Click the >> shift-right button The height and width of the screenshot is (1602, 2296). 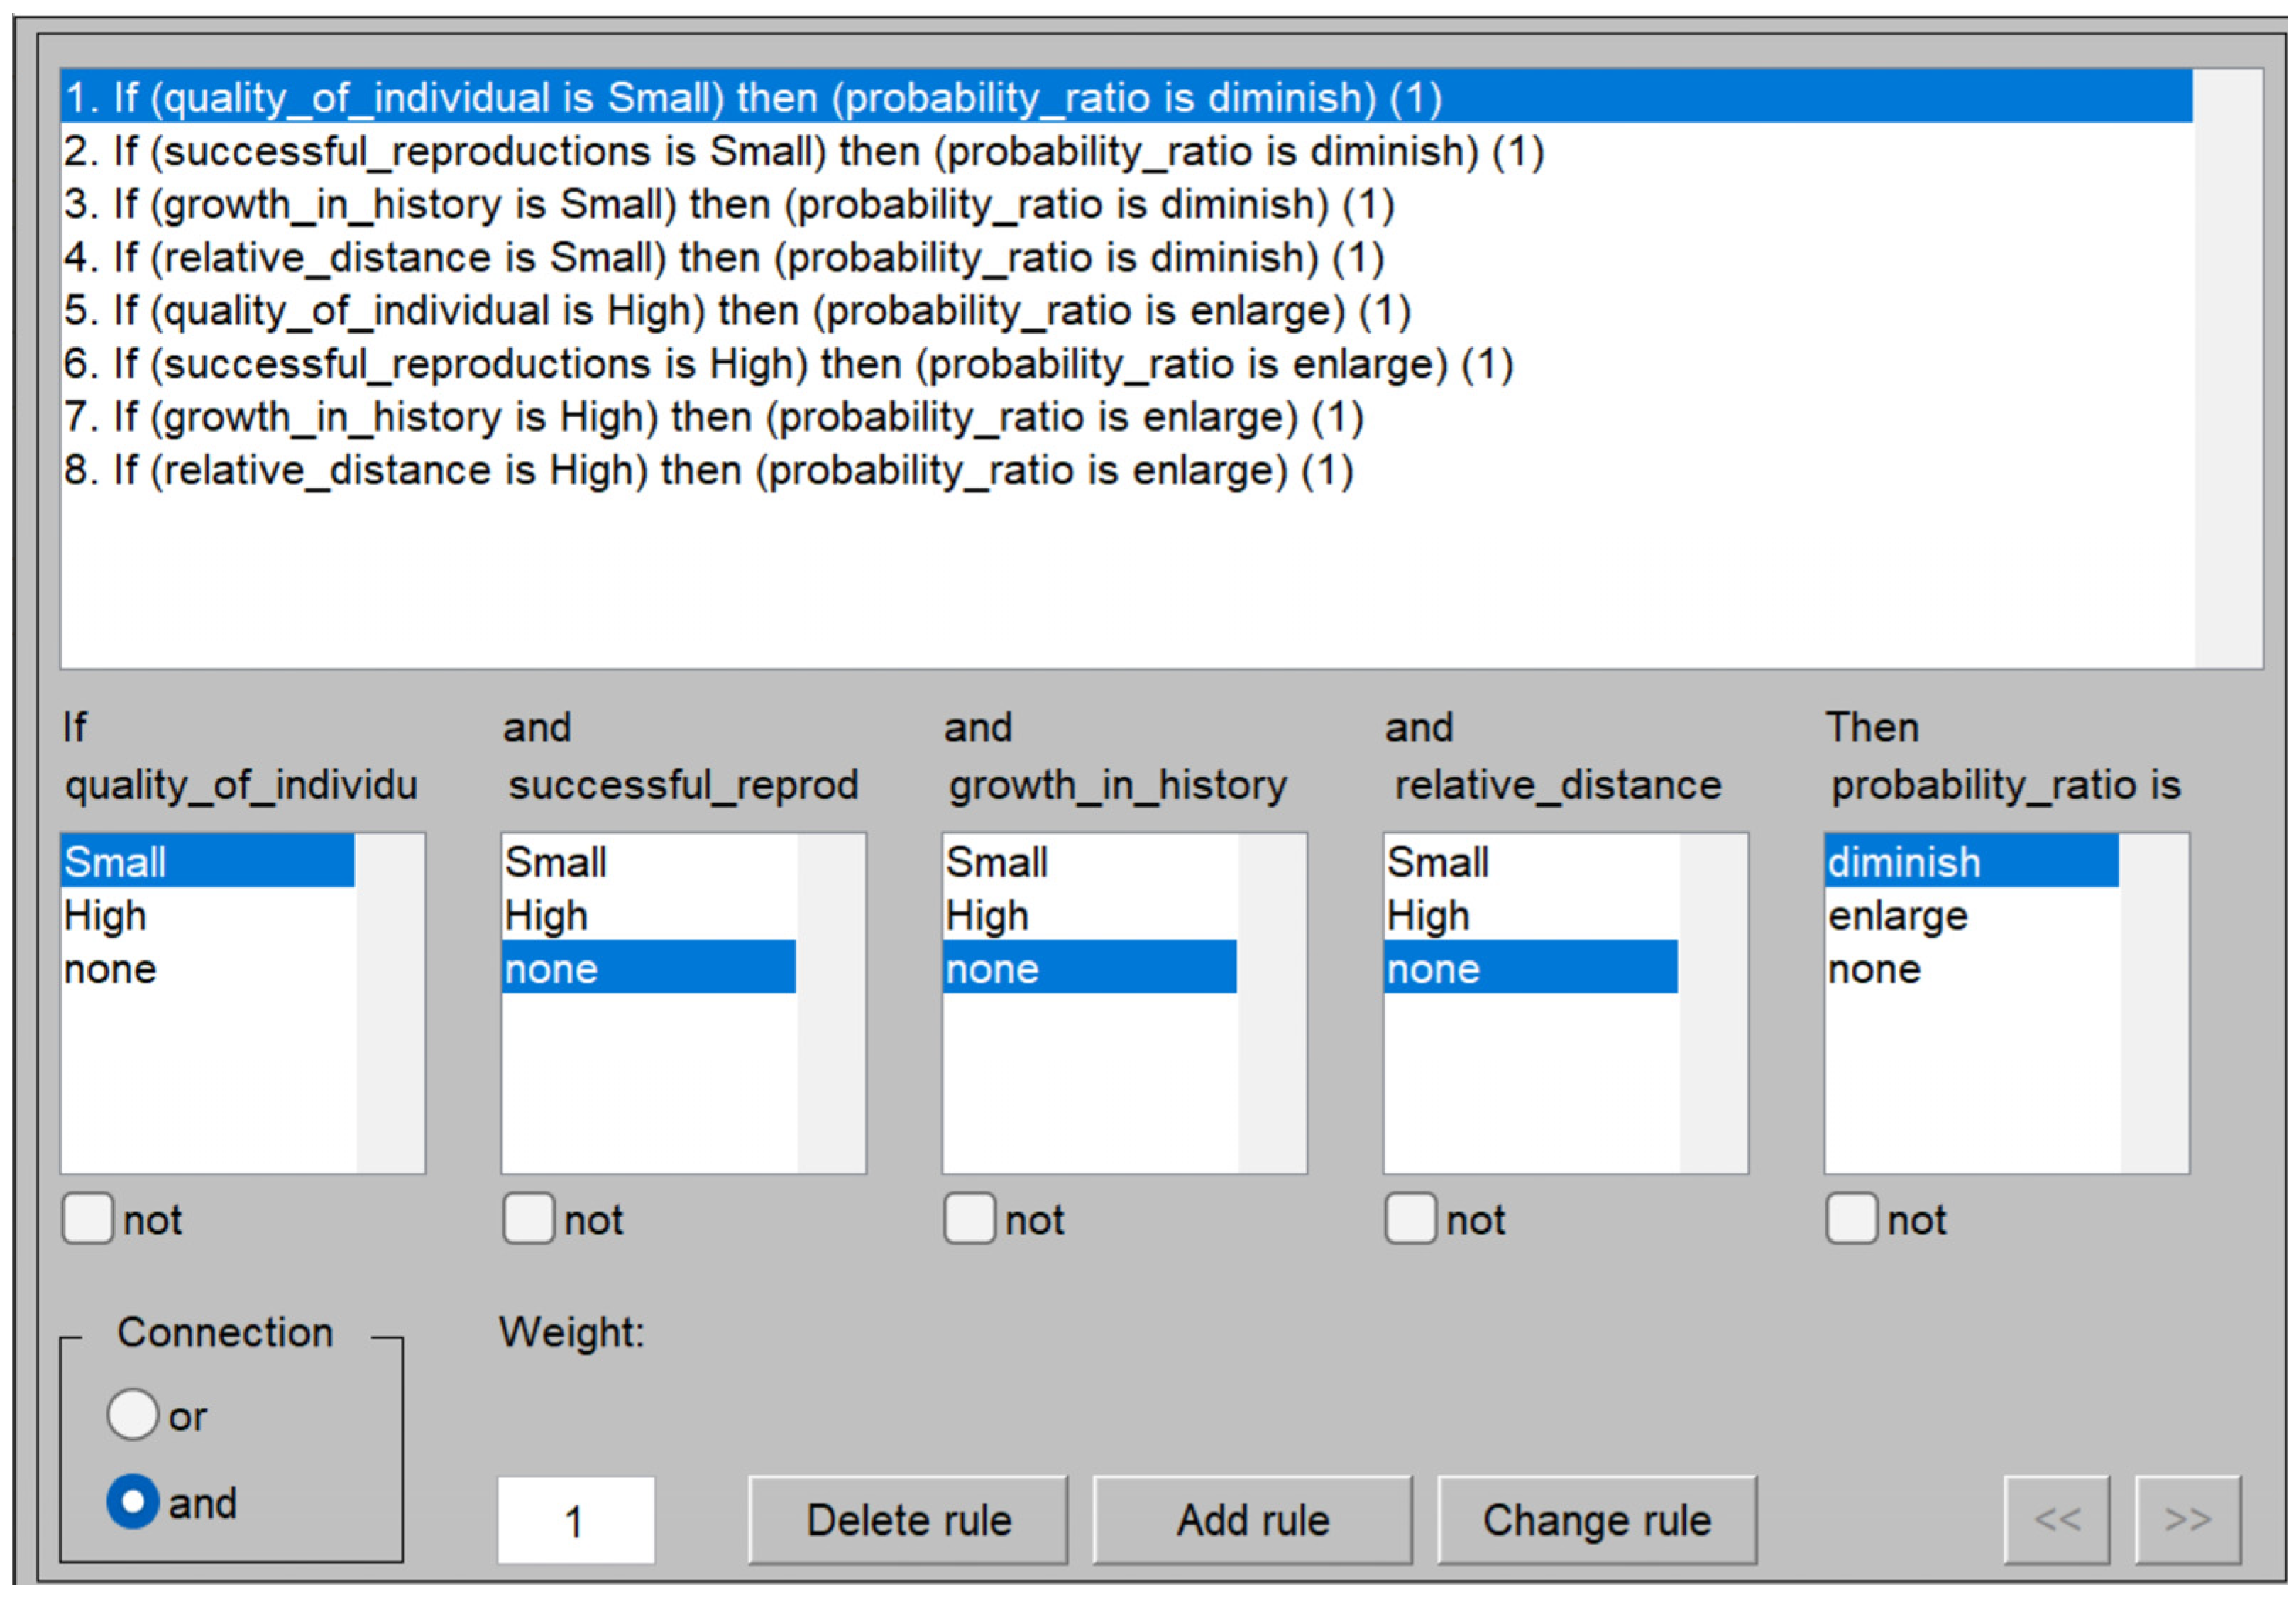2187,1520
